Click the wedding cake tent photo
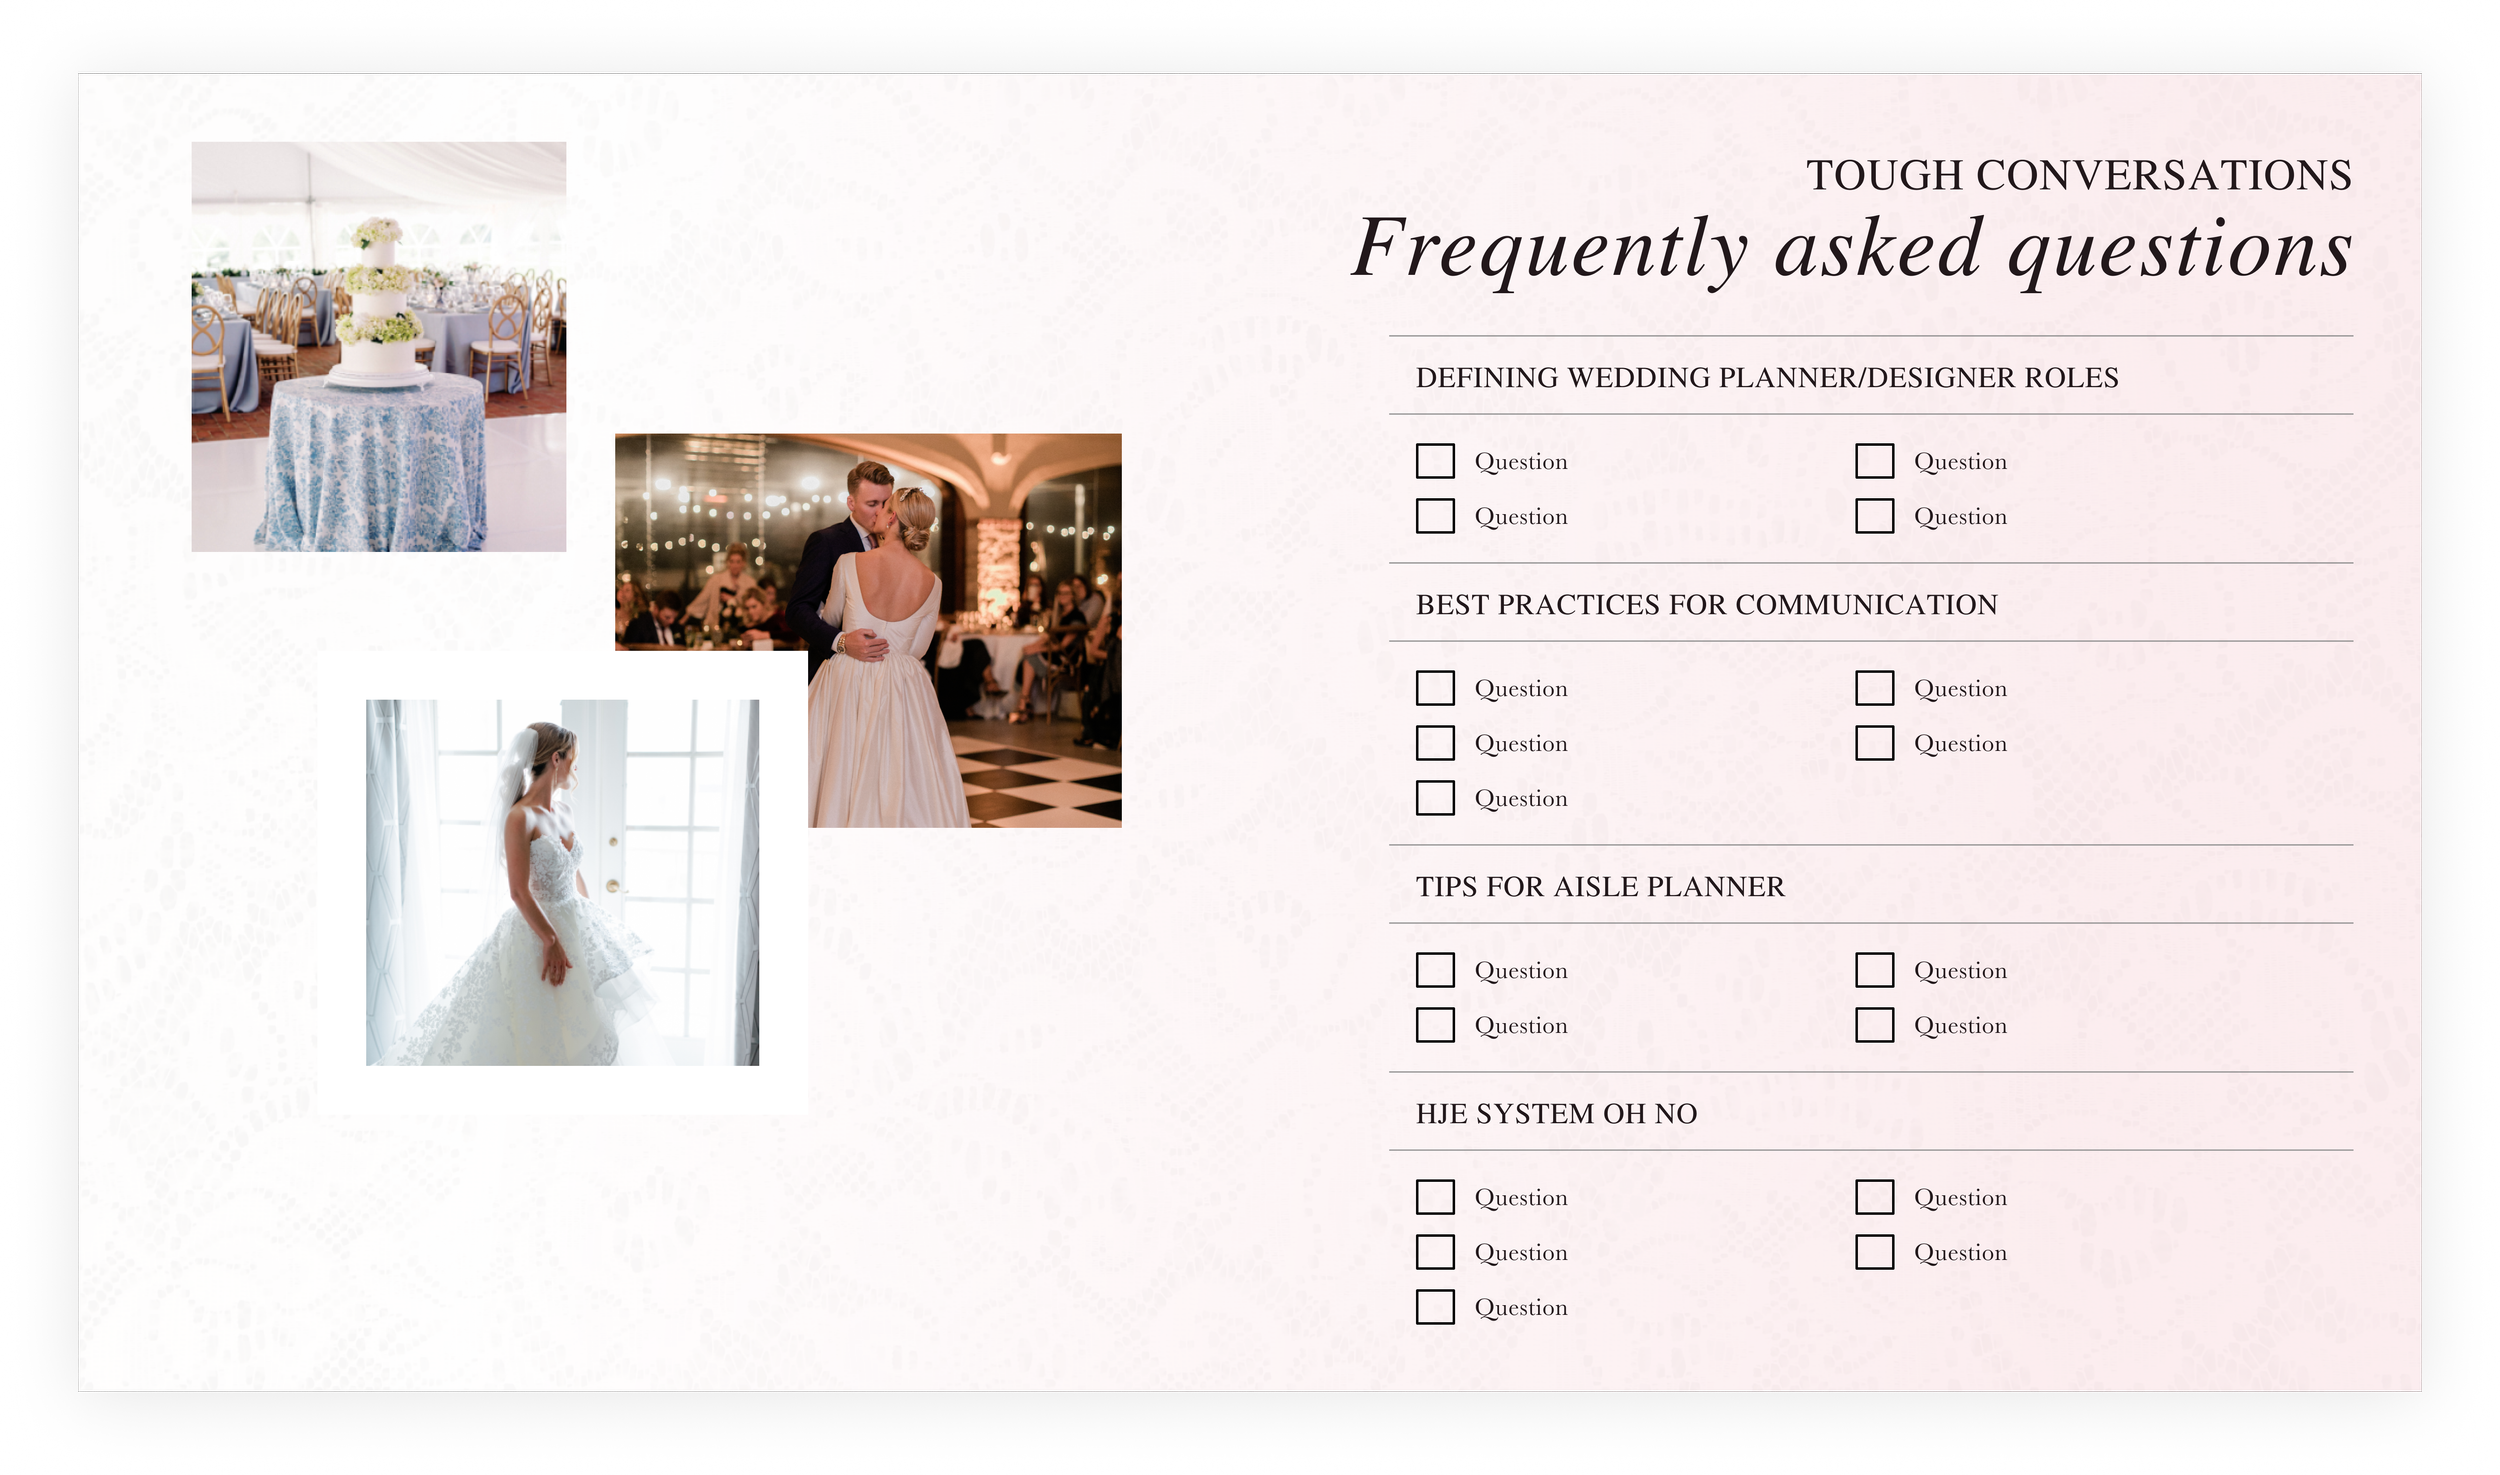The width and height of the screenshot is (2500, 1475). pos(378,346)
